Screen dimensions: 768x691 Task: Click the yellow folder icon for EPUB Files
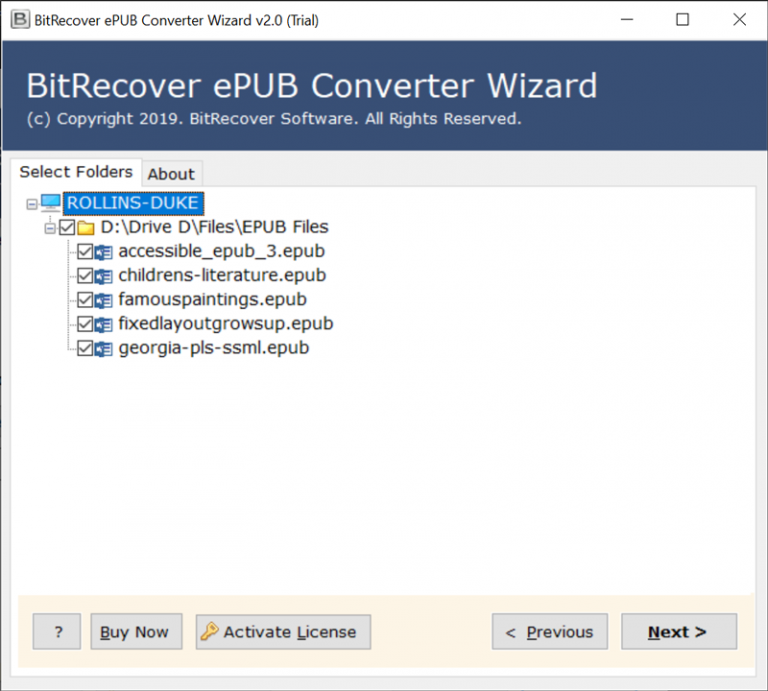click(x=86, y=228)
